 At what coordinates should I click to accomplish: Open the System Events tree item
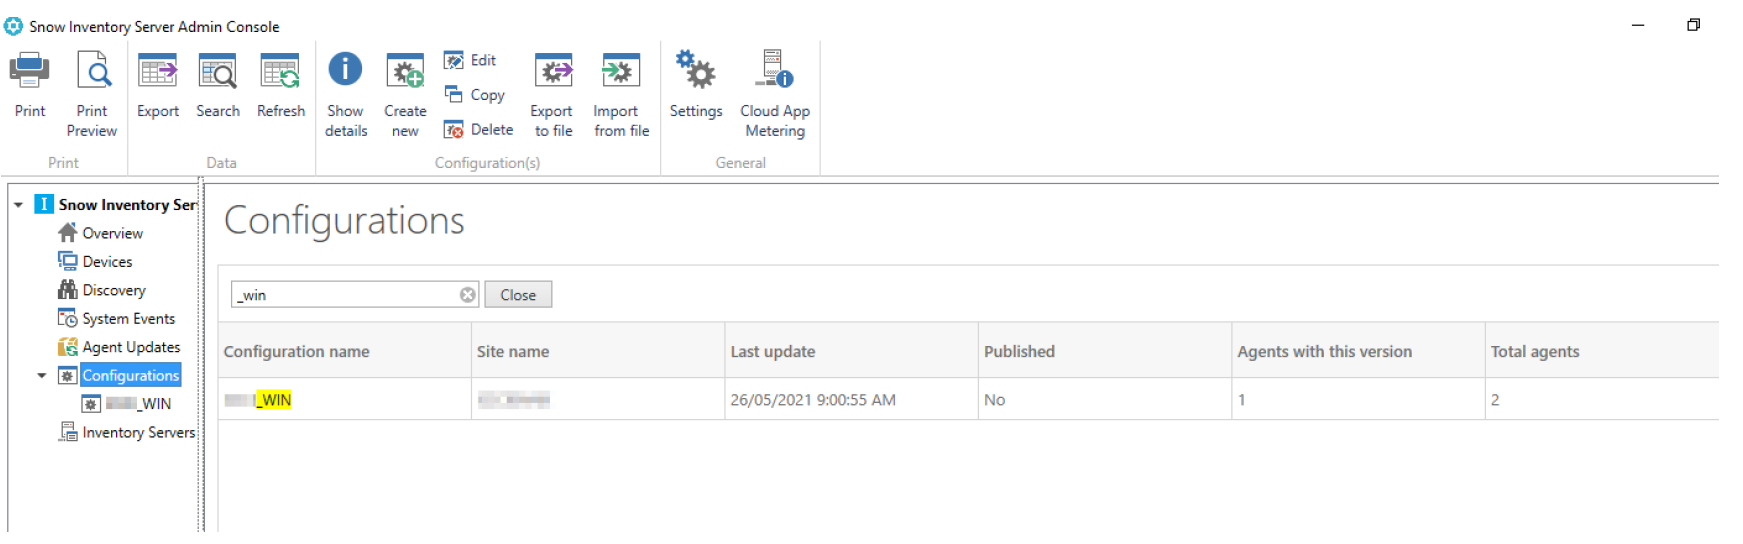tap(128, 318)
